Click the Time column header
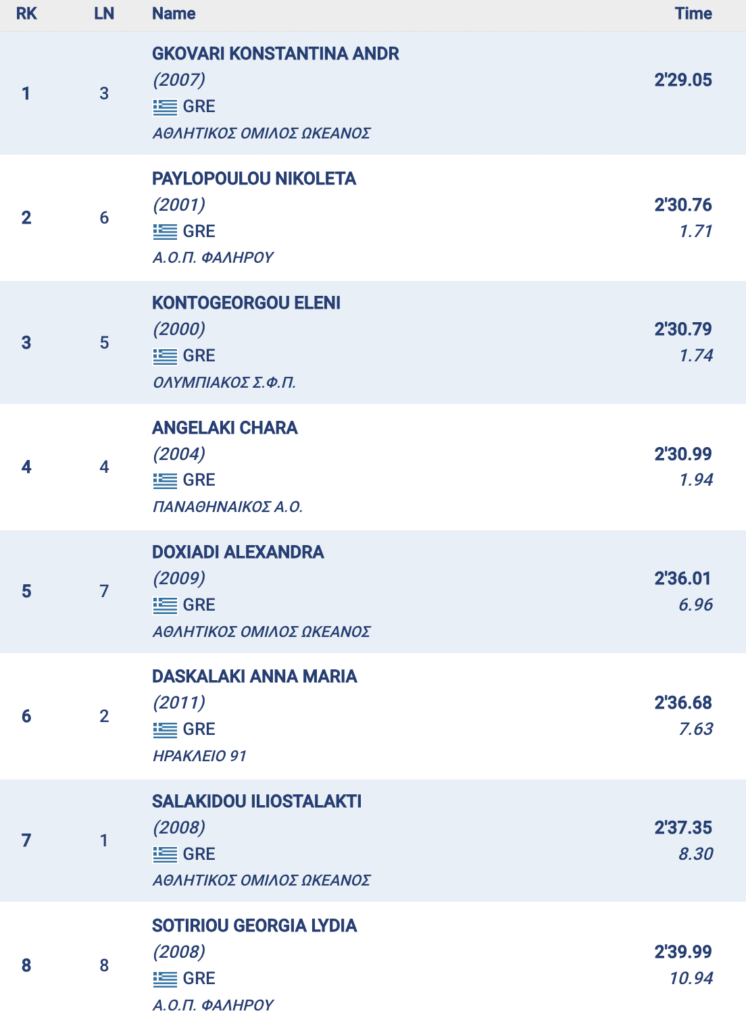746x1024 pixels. click(x=693, y=14)
